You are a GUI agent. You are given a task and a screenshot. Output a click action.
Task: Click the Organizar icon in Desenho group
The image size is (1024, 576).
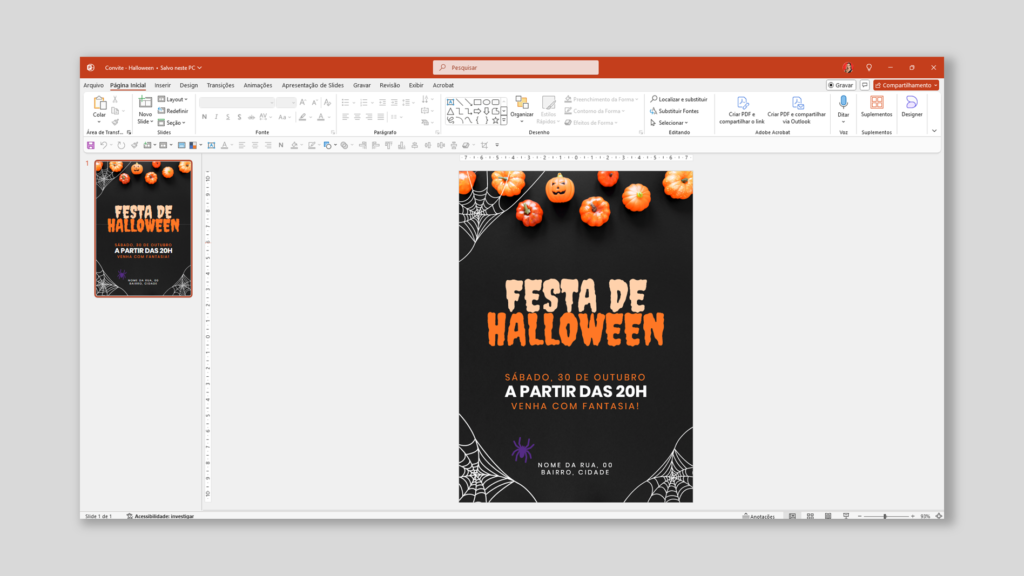pos(522,103)
